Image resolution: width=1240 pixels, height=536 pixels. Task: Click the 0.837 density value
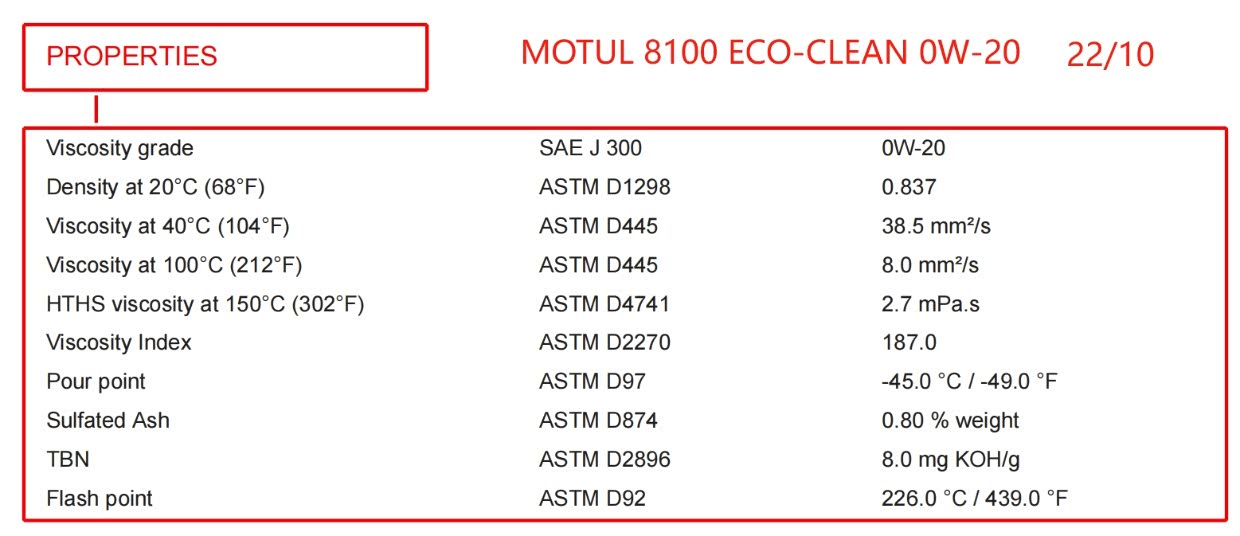tap(908, 187)
